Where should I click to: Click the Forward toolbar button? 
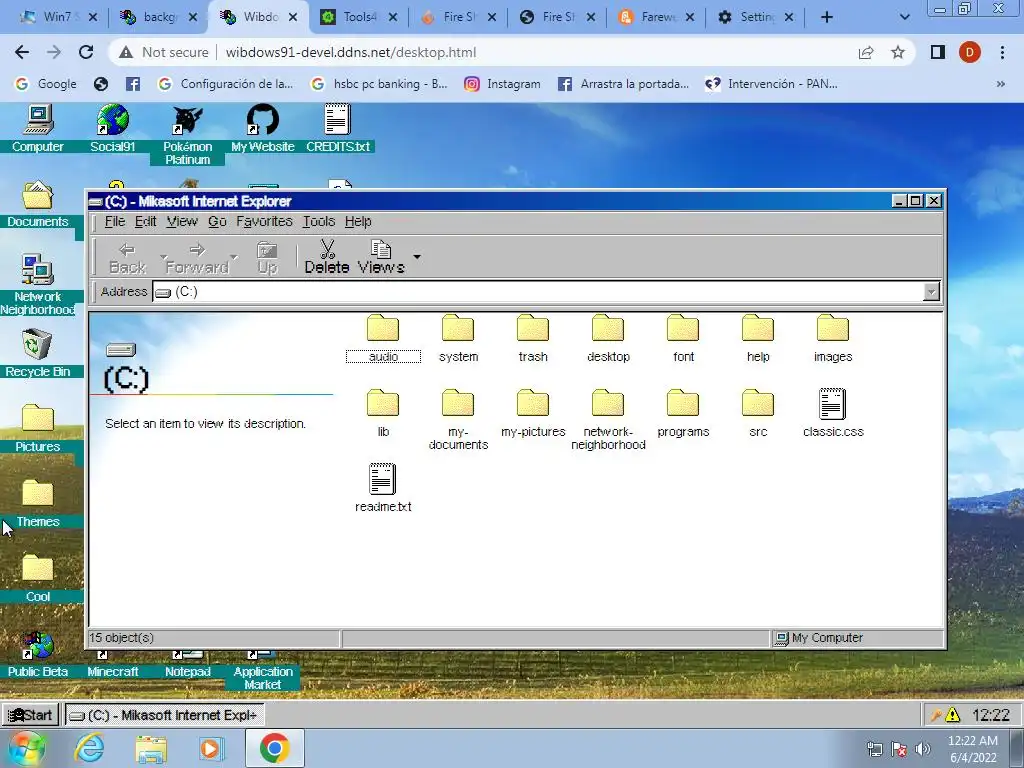pyautogui.click(x=197, y=257)
